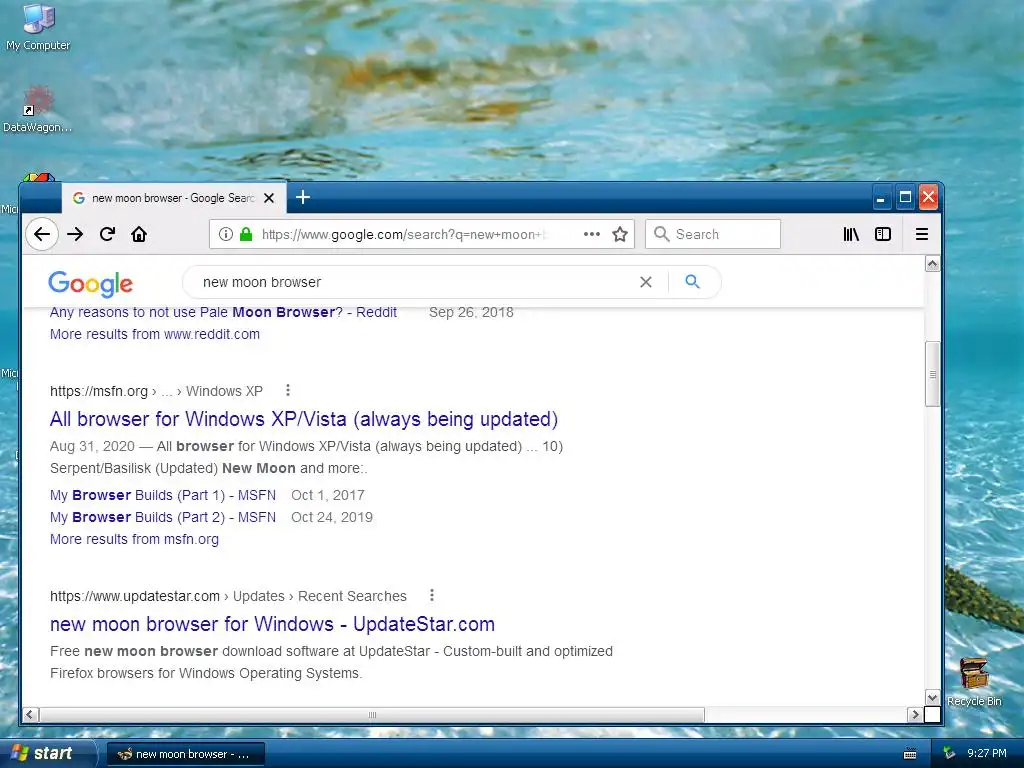Open 'All browser for Windows XP/Vista' result
This screenshot has width=1024, height=768.
(304, 419)
